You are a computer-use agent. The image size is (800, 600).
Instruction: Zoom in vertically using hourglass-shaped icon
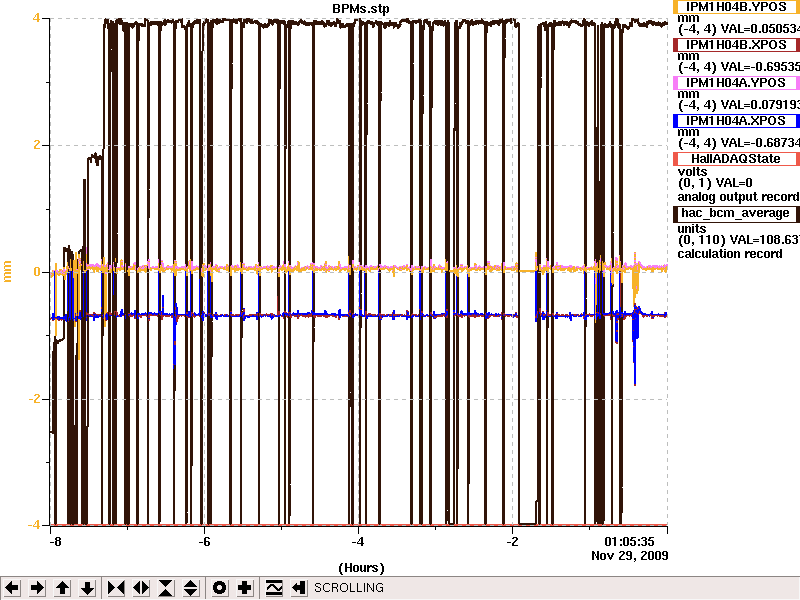tap(166, 588)
